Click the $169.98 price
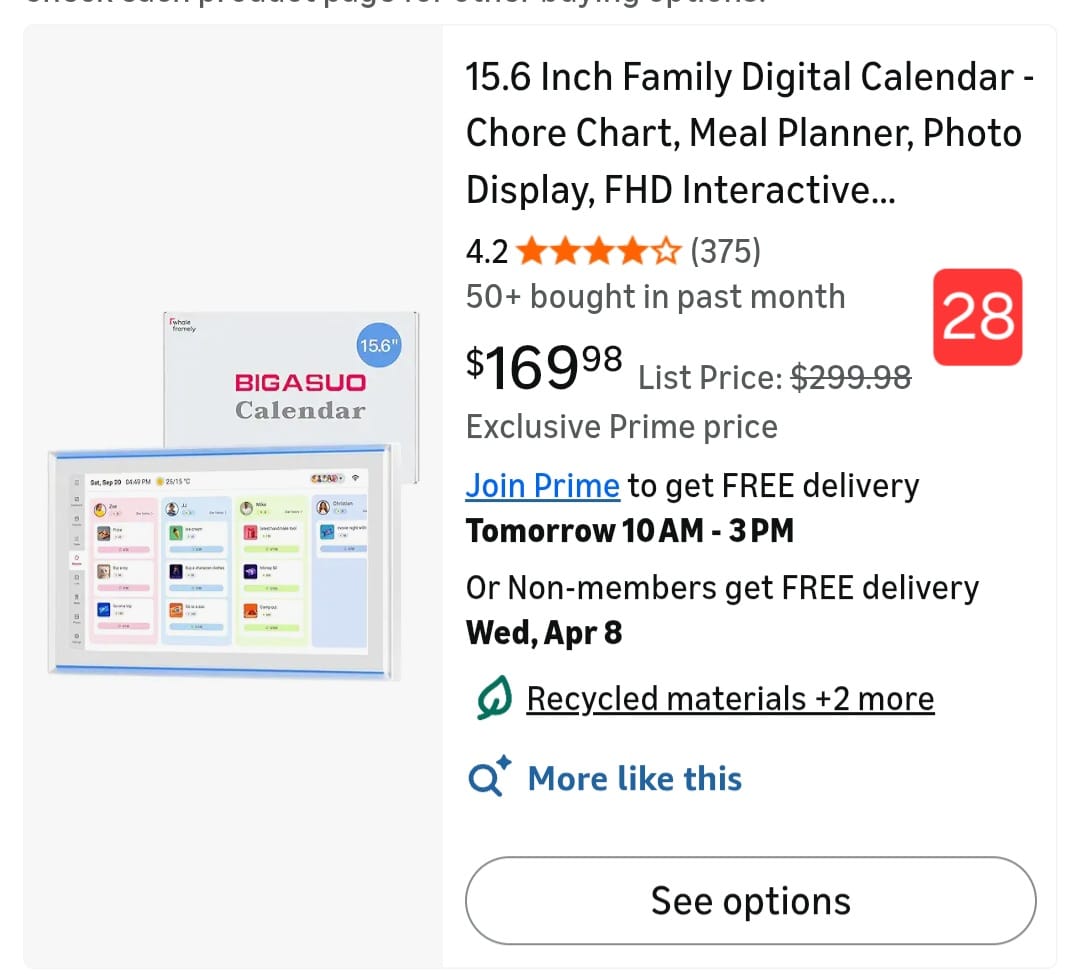The height and width of the screenshot is (974, 1080). [x=544, y=367]
